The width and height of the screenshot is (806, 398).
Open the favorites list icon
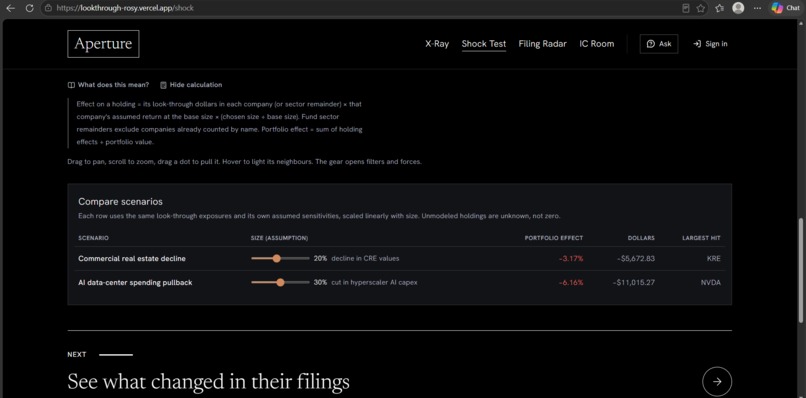(x=720, y=8)
